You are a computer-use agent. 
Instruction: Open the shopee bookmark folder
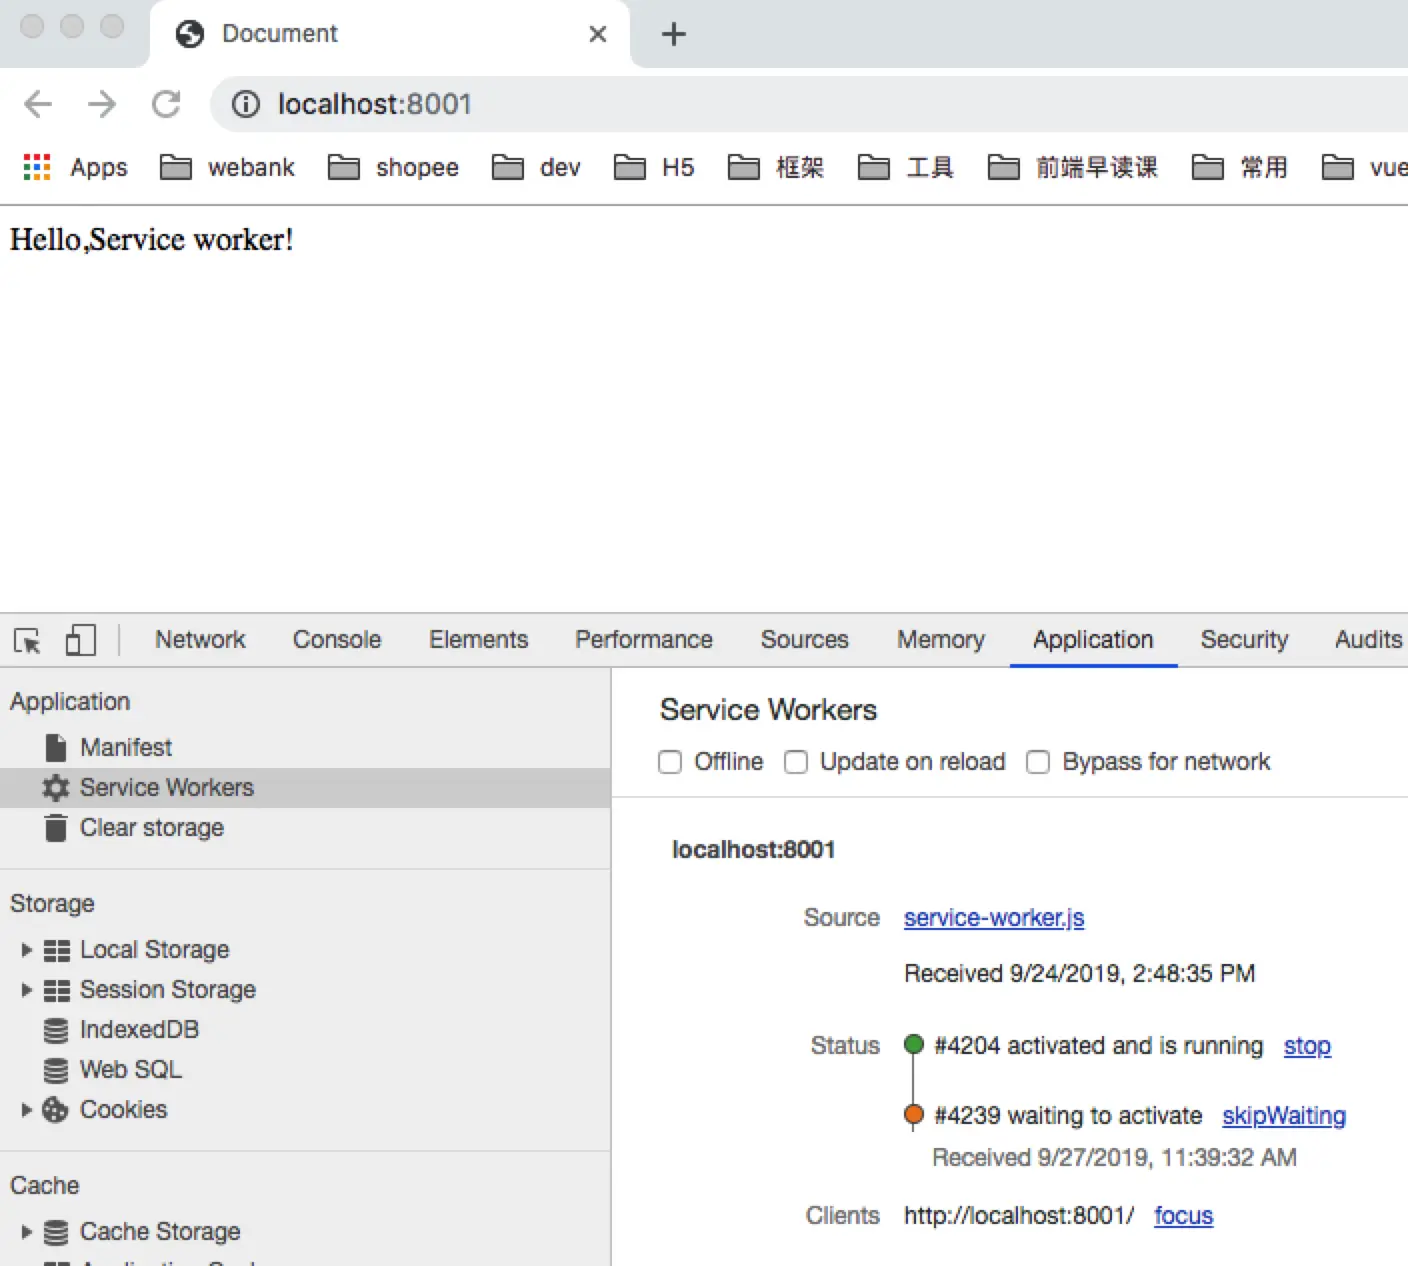click(x=393, y=167)
